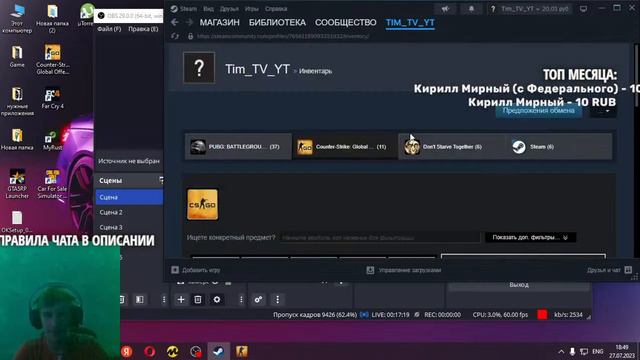This screenshot has height=360, width=640.
Task: Expand Показать доп. фильтры filters
Action: click(x=530, y=238)
